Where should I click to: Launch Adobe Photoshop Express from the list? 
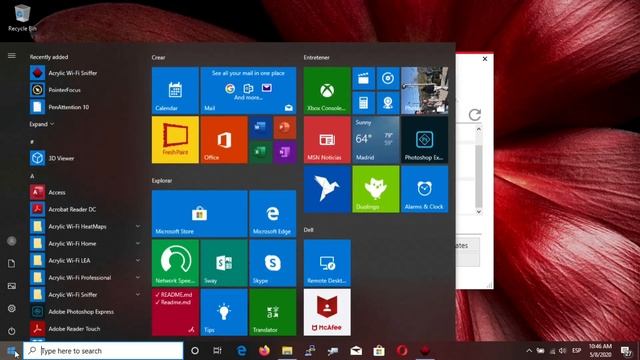pos(85,311)
